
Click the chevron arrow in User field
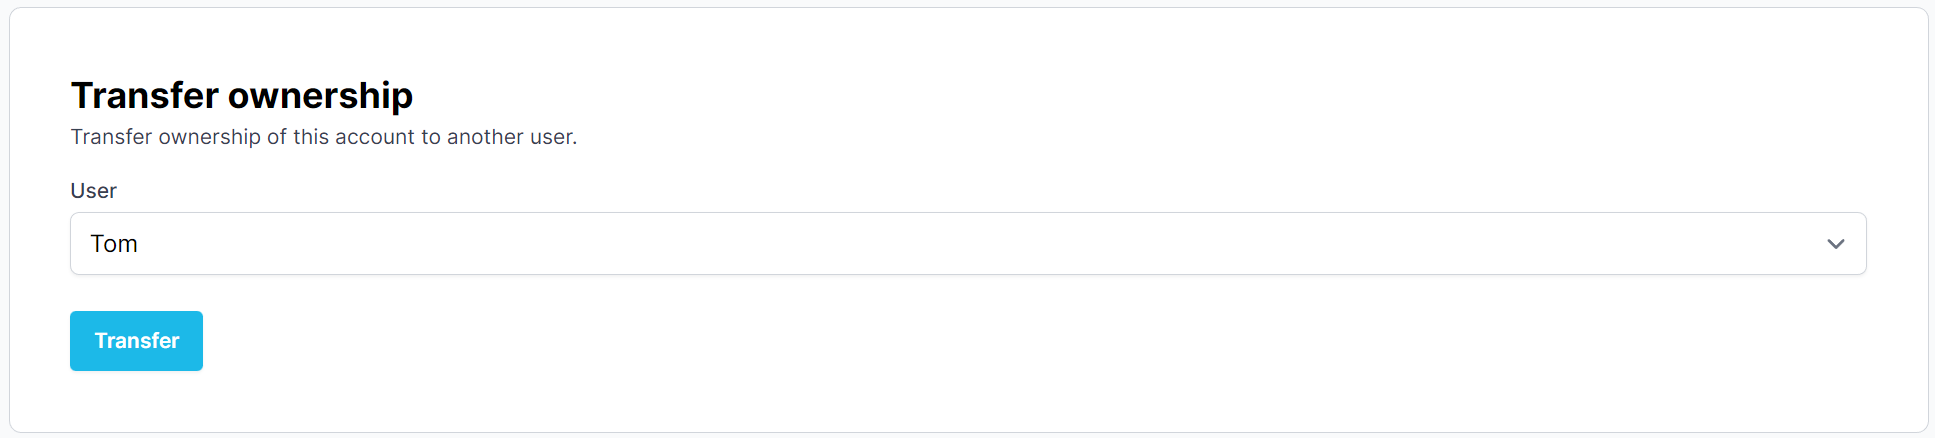pos(1835,244)
